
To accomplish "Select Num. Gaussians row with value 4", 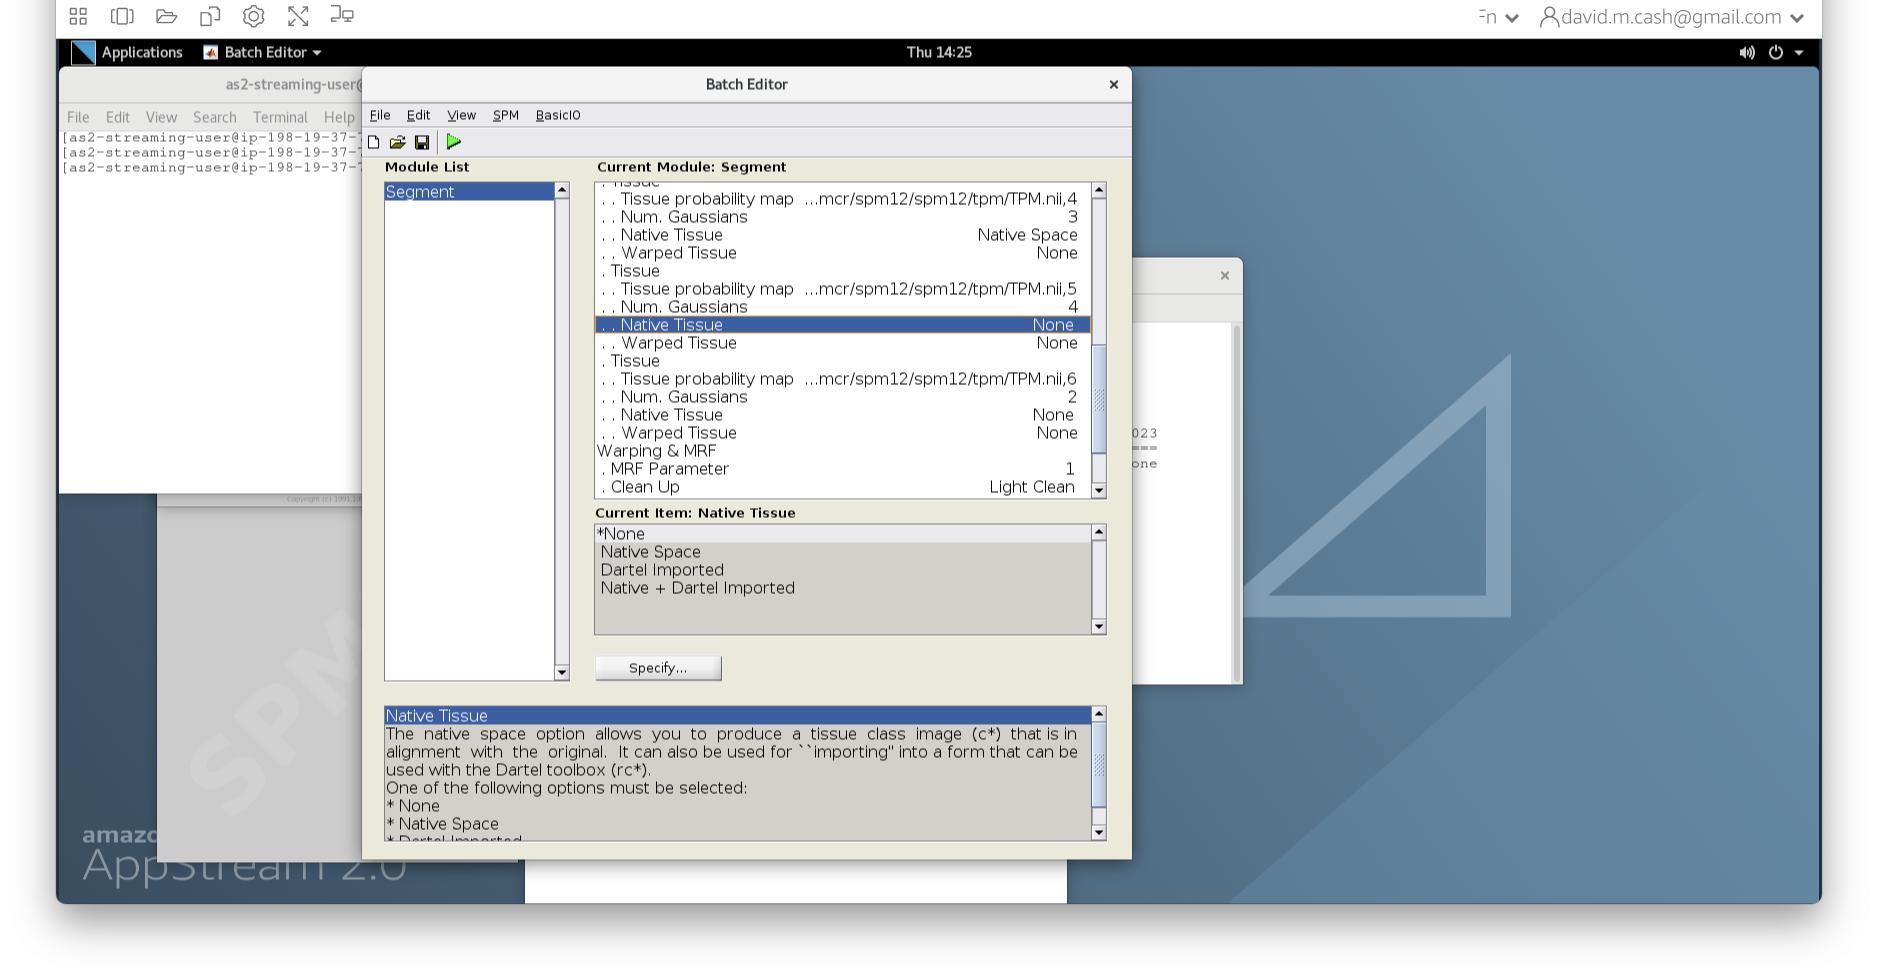I will (x=843, y=307).
